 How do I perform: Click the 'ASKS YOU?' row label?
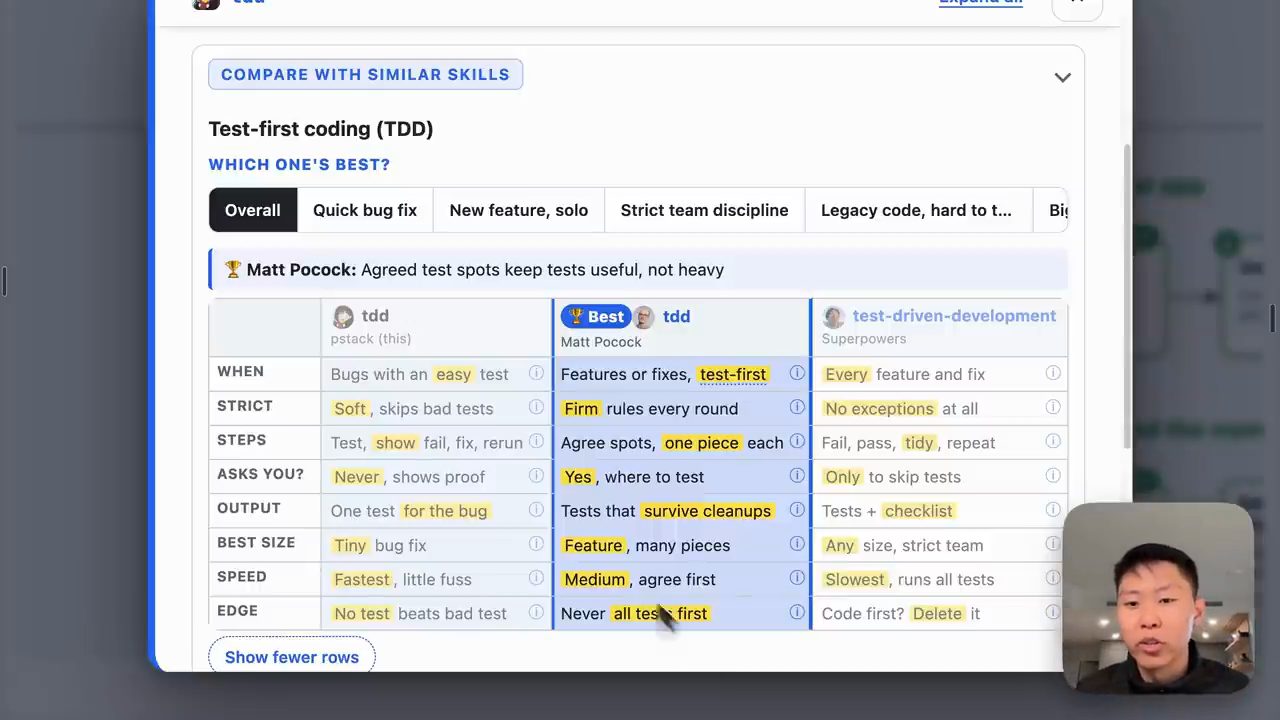tap(260, 474)
